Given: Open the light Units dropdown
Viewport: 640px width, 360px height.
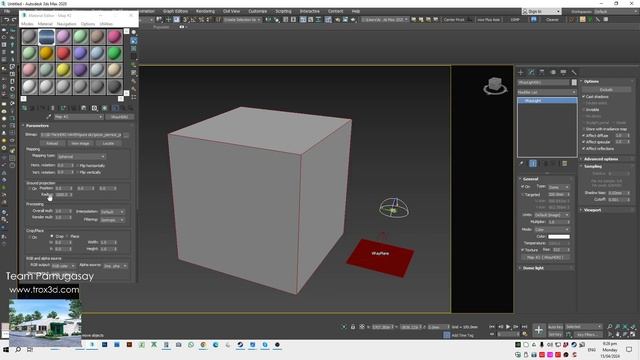Looking at the screenshot, I should (x=551, y=215).
